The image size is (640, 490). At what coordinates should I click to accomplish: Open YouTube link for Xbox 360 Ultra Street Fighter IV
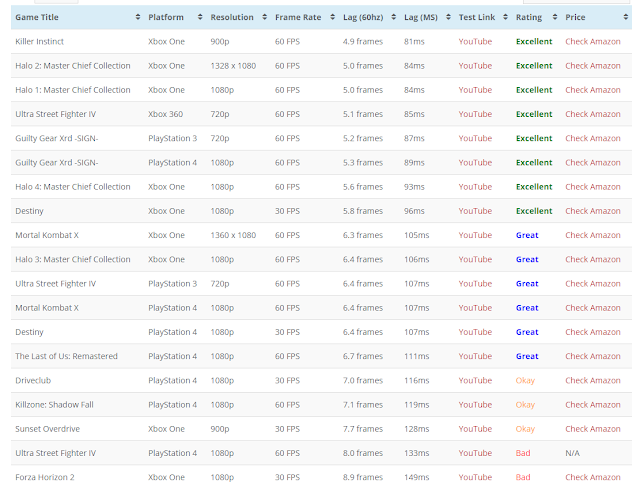click(x=475, y=114)
